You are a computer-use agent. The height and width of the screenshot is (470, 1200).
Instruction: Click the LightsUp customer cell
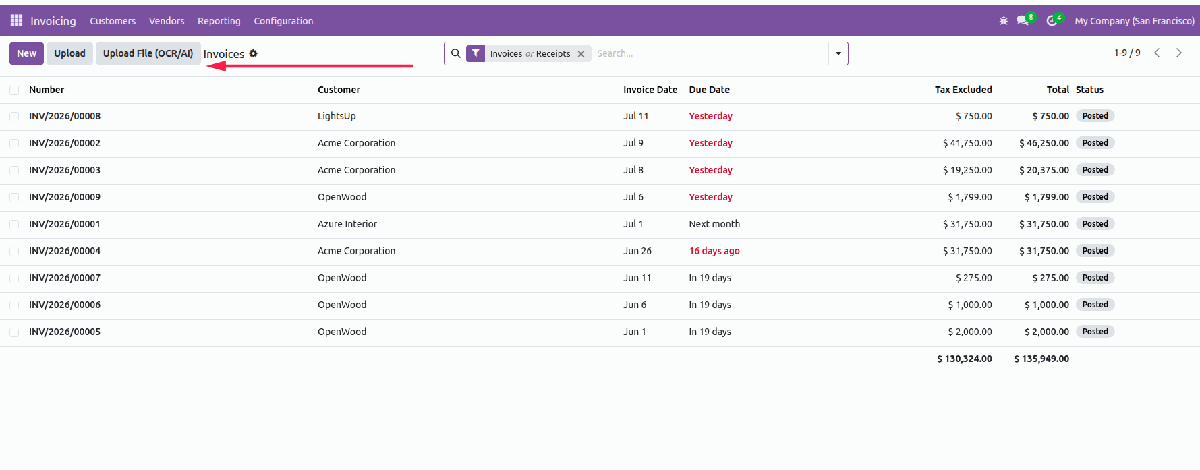tap(336, 116)
